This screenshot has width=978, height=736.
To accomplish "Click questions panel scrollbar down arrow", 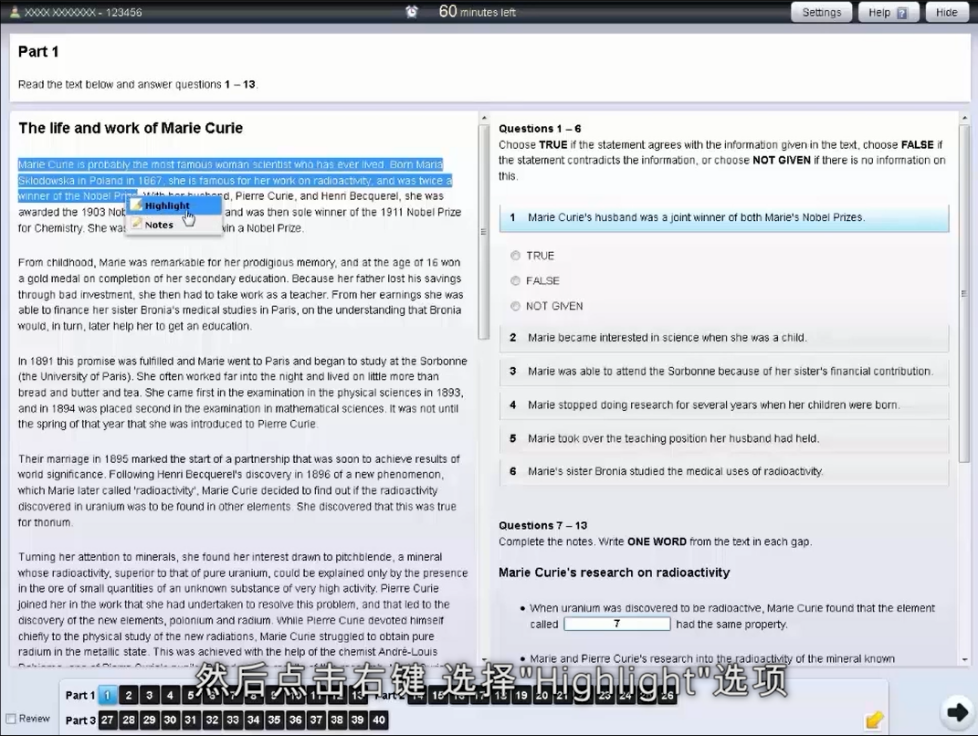I will pyautogui.click(x=965, y=659).
